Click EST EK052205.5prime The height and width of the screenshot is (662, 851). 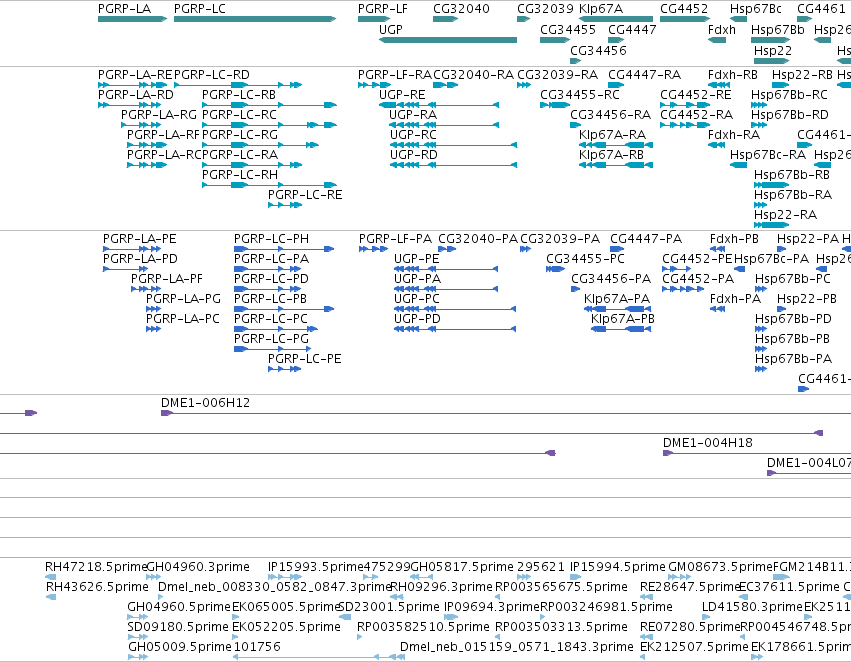point(286,627)
